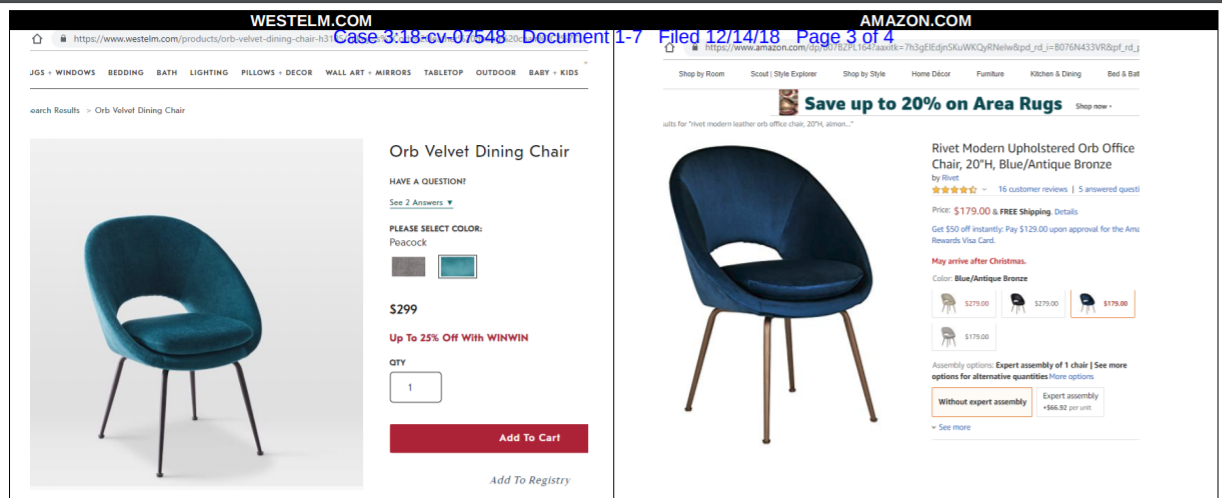Choose Expert assembly +$66.92 option

point(1071,402)
